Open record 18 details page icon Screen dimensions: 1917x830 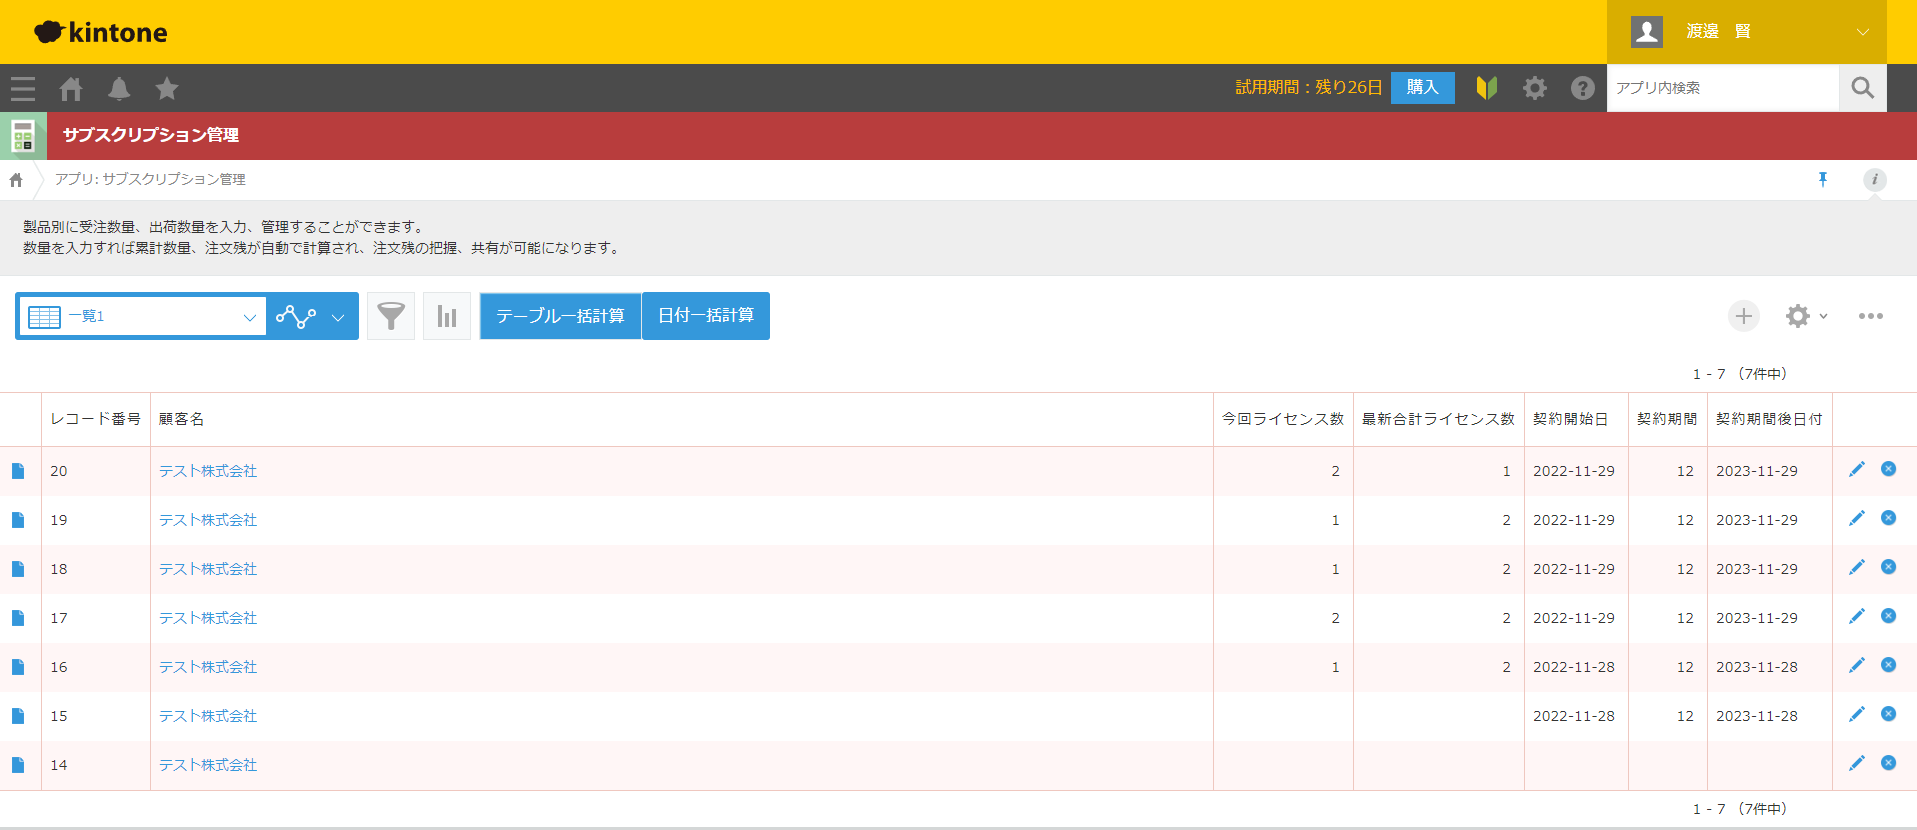[18, 569]
